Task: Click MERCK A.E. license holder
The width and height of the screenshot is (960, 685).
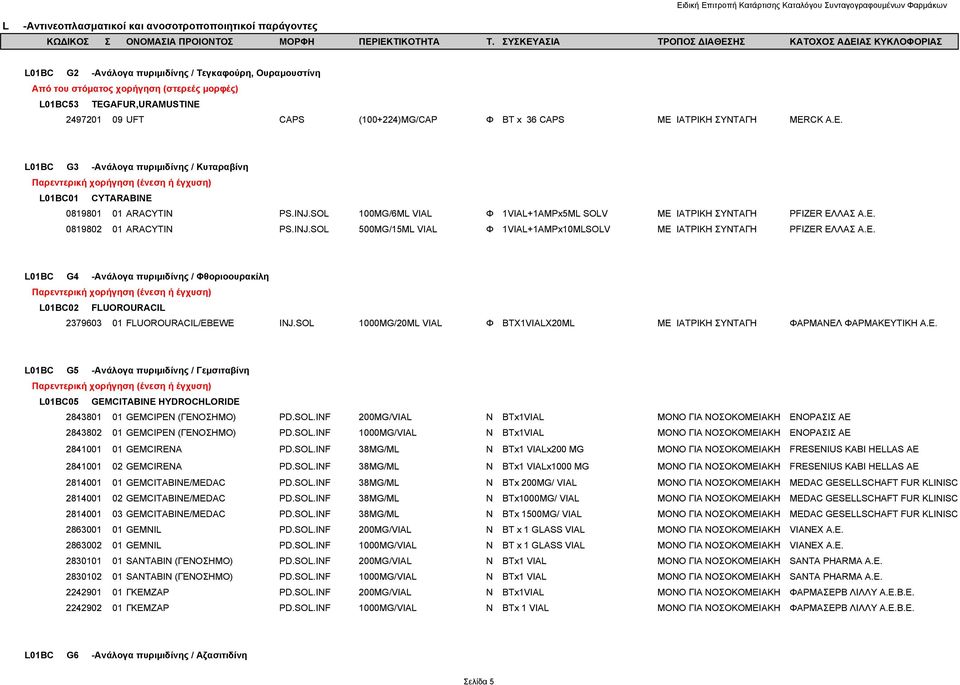Action: pos(816,120)
